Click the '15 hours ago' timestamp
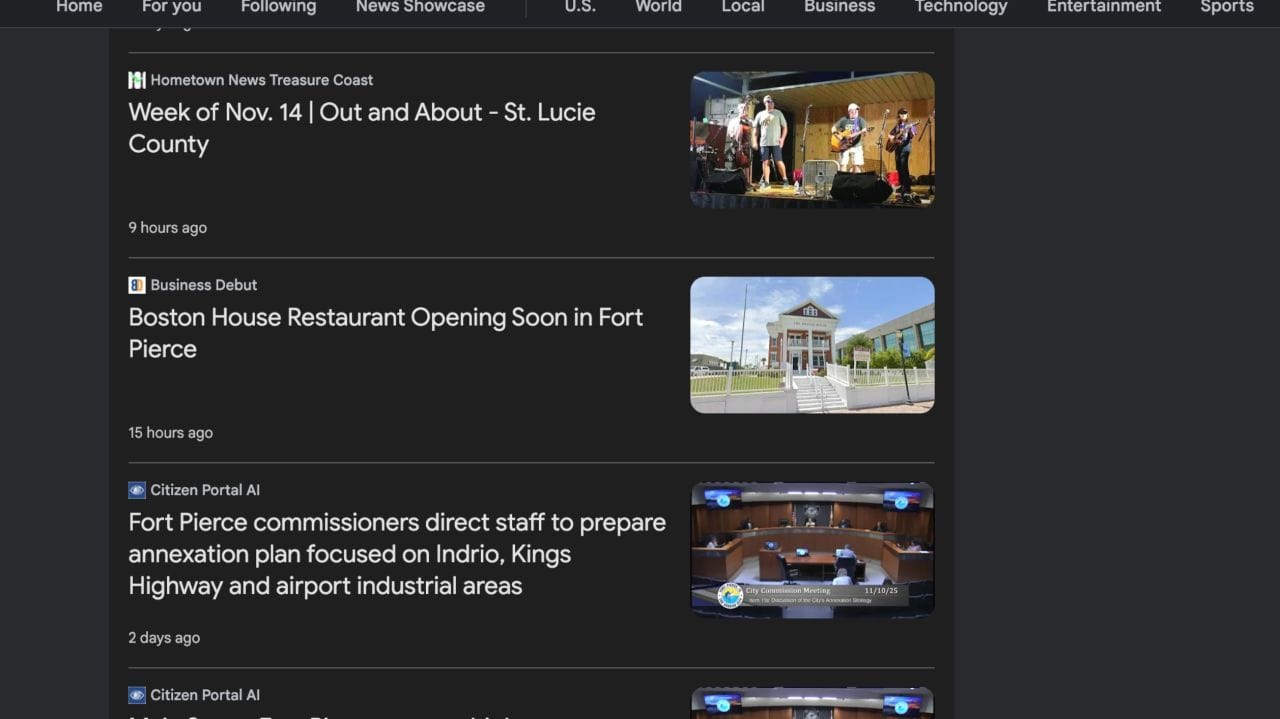 tap(171, 433)
